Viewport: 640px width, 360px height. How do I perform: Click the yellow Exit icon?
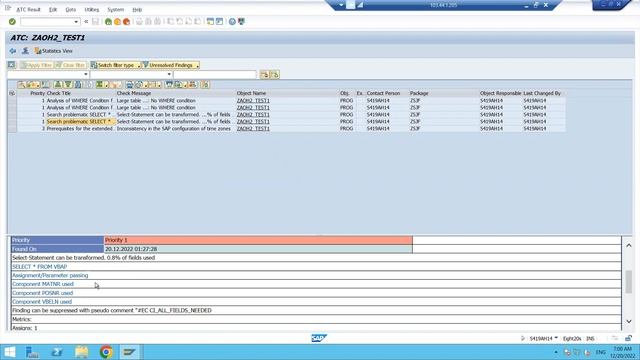point(118,22)
